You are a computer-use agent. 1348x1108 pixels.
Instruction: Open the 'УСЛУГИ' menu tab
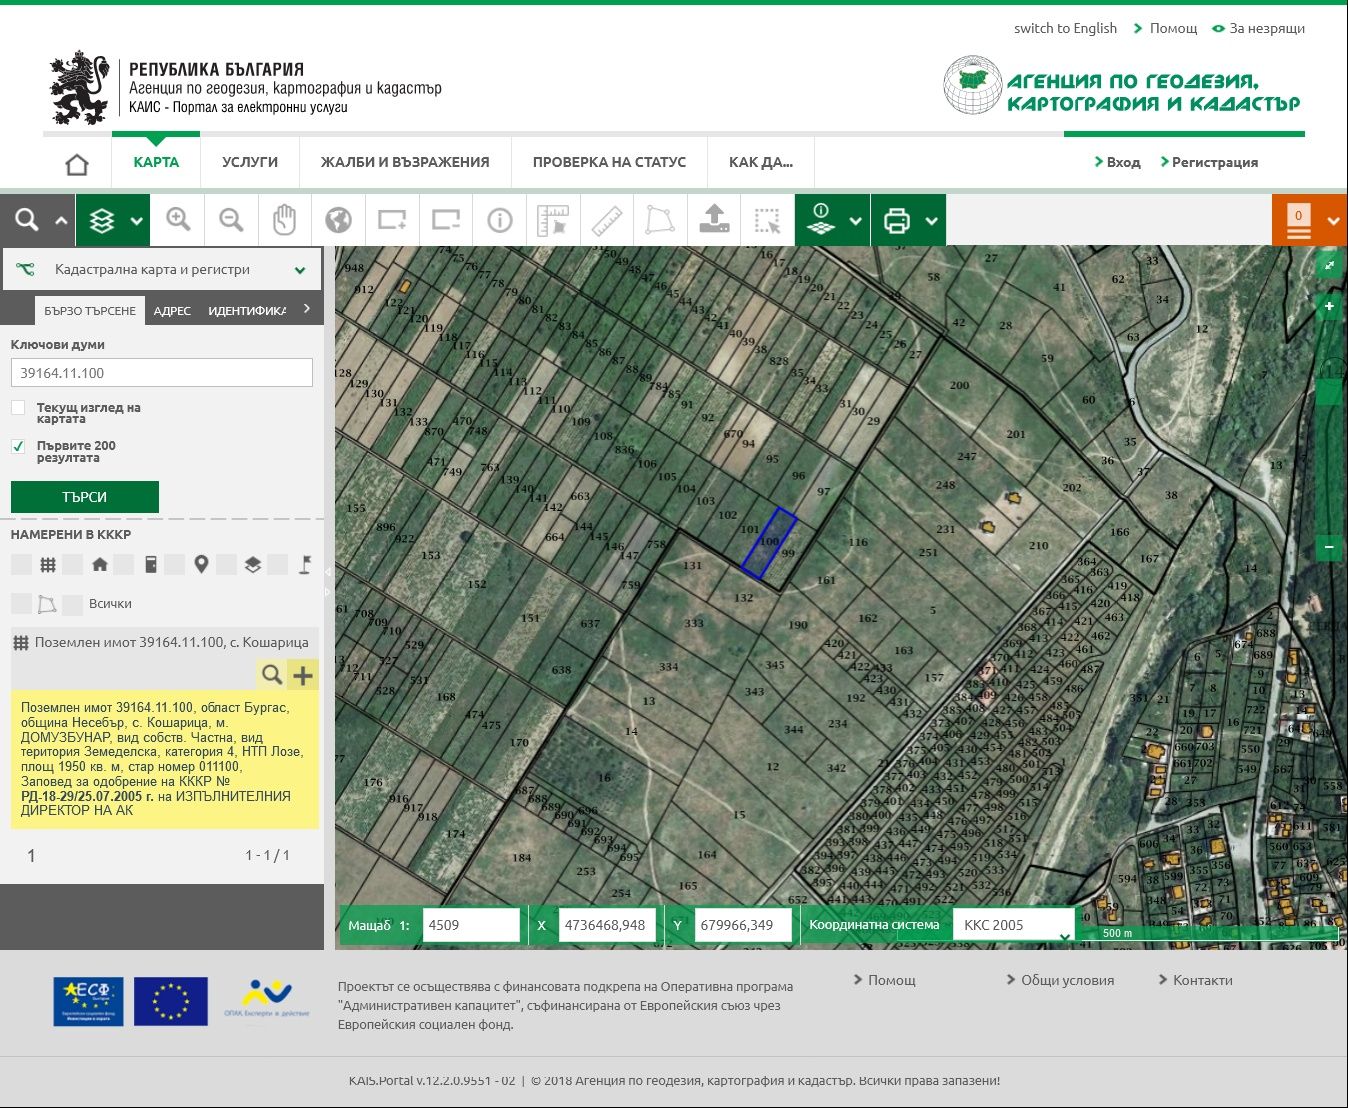pos(250,162)
